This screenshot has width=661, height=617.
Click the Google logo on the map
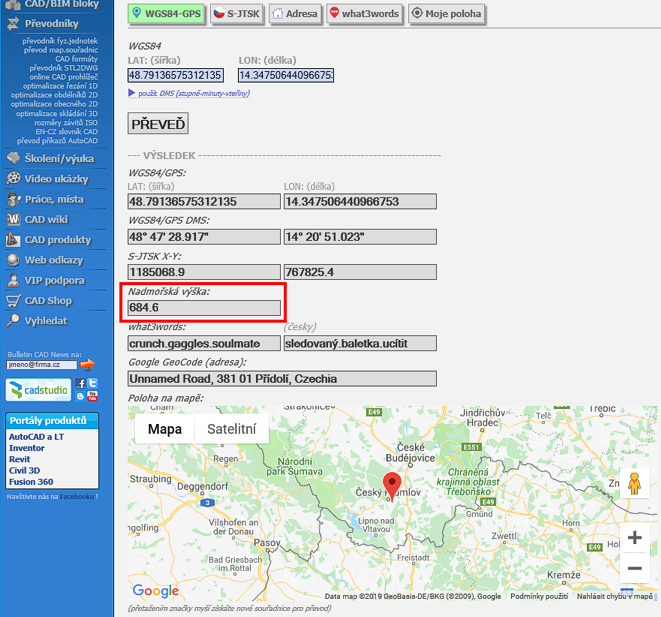click(156, 590)
